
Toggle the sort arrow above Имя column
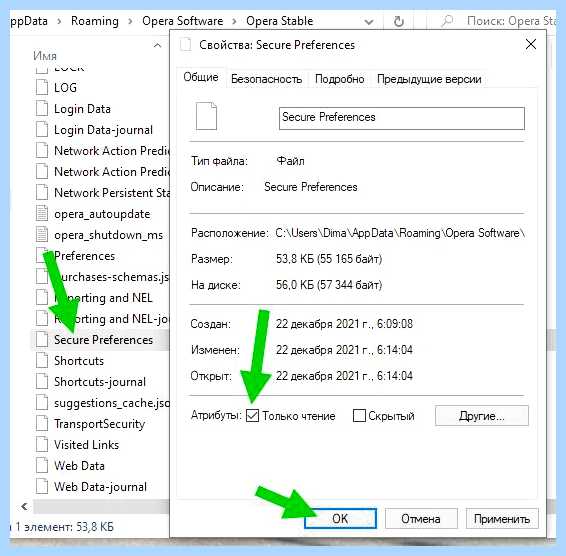tap(157, 45)
